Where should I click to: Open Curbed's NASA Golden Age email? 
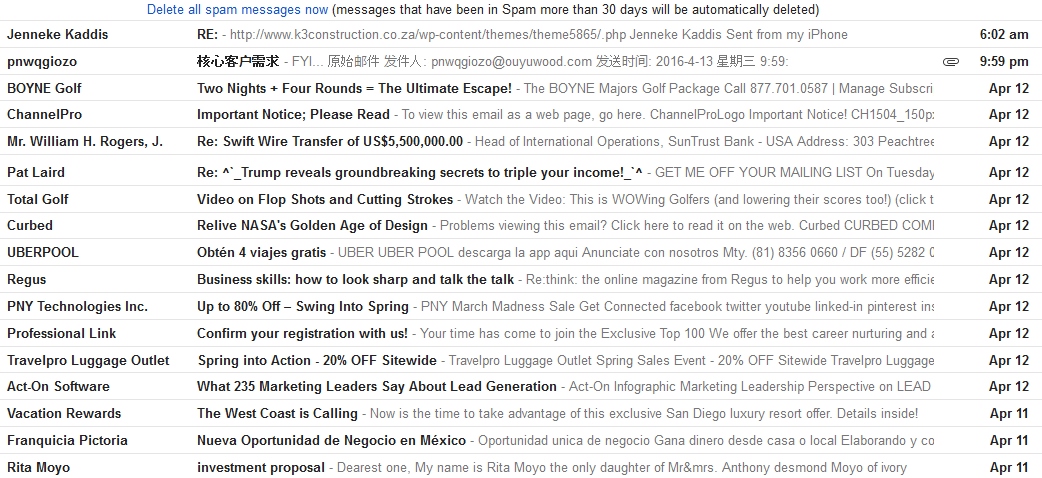click(312, 225)
